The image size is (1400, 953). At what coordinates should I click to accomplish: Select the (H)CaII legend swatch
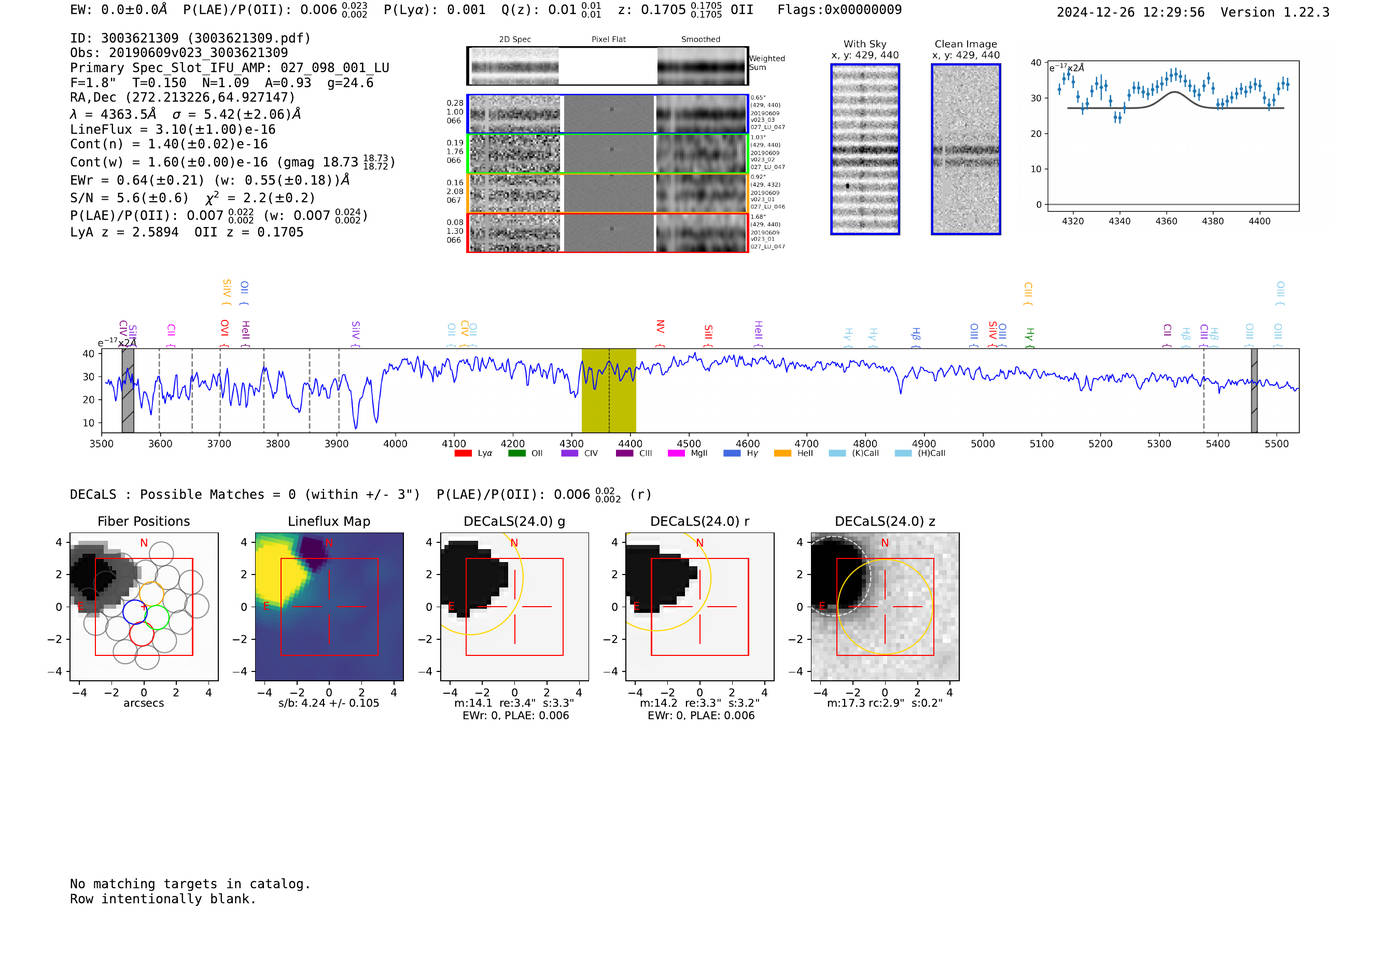(903, 453)
